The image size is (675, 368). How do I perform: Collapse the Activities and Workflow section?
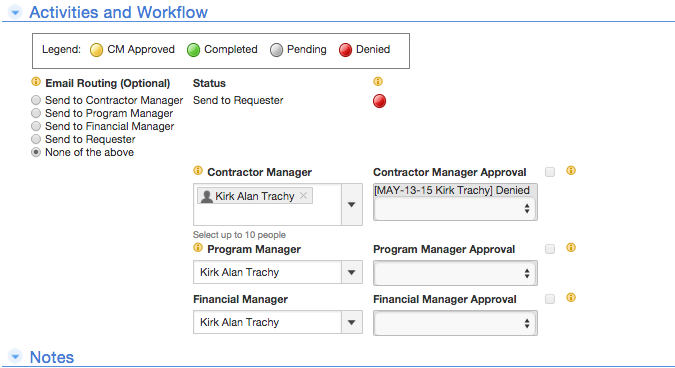[15, 12]
